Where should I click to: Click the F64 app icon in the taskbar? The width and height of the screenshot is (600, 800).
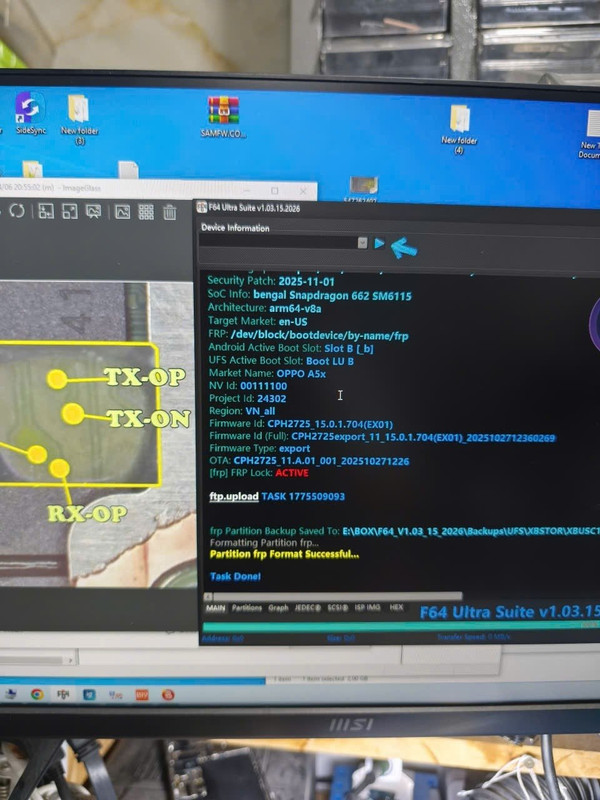click(63, 694)
